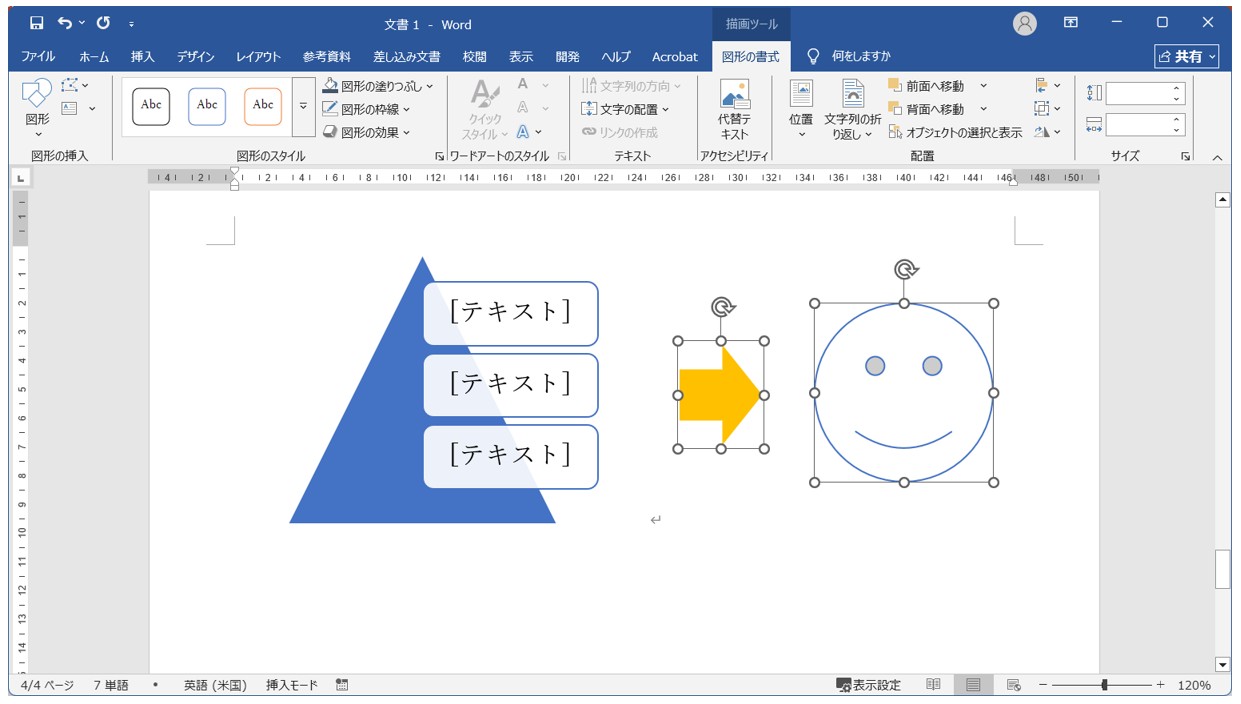Open オブジェクトの選択と表示 selection pane

955,132
